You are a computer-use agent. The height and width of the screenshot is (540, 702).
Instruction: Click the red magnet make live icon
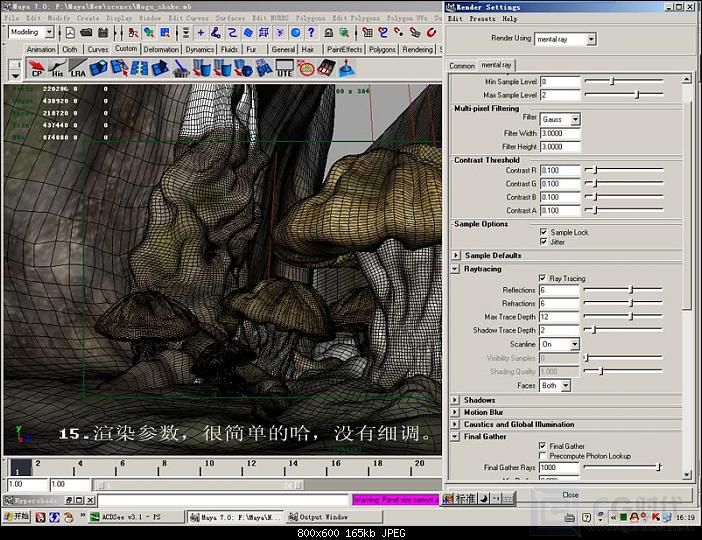tap(431, 33)
